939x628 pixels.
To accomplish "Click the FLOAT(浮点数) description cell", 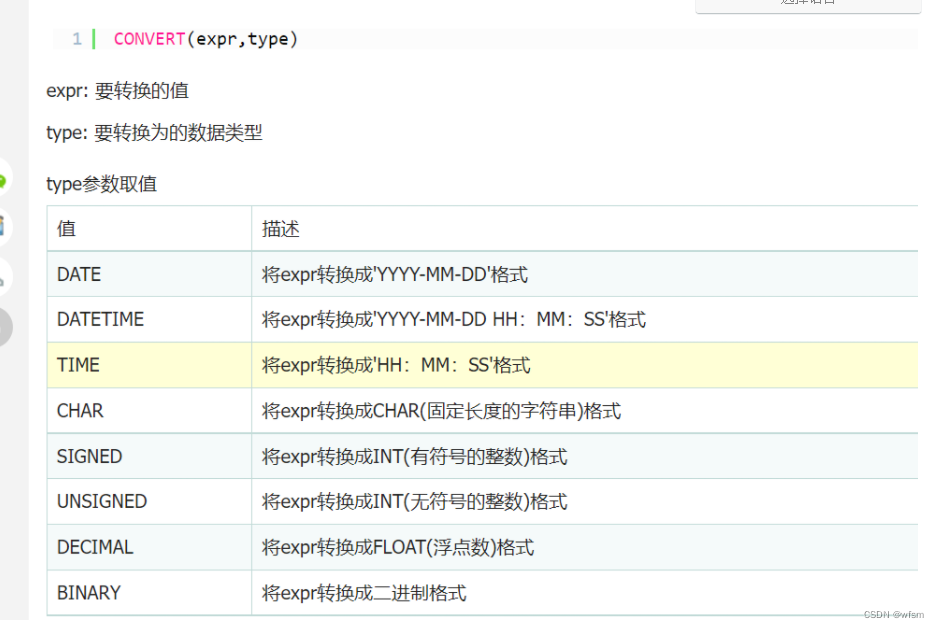I will pyautogui.click(x=584, y=547).
